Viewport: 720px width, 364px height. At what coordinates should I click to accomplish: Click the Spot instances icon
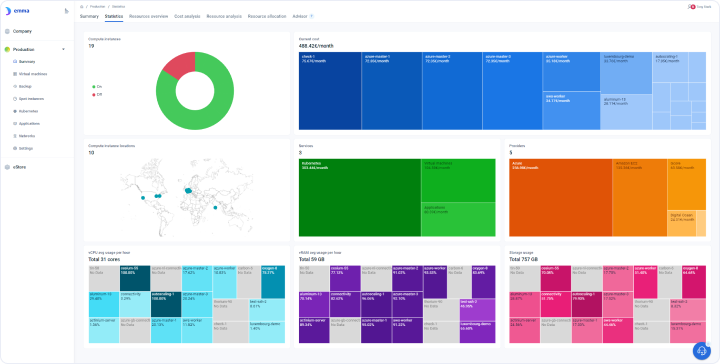[15, 99]
